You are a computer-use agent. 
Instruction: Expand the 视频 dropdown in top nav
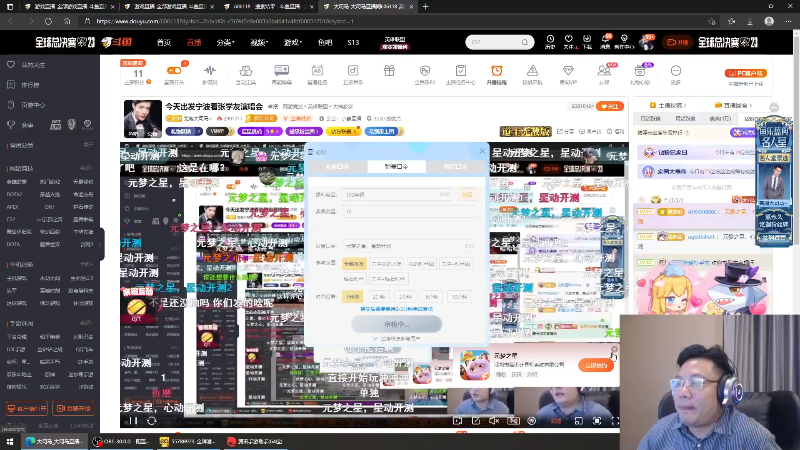click(x=259, y=42)
